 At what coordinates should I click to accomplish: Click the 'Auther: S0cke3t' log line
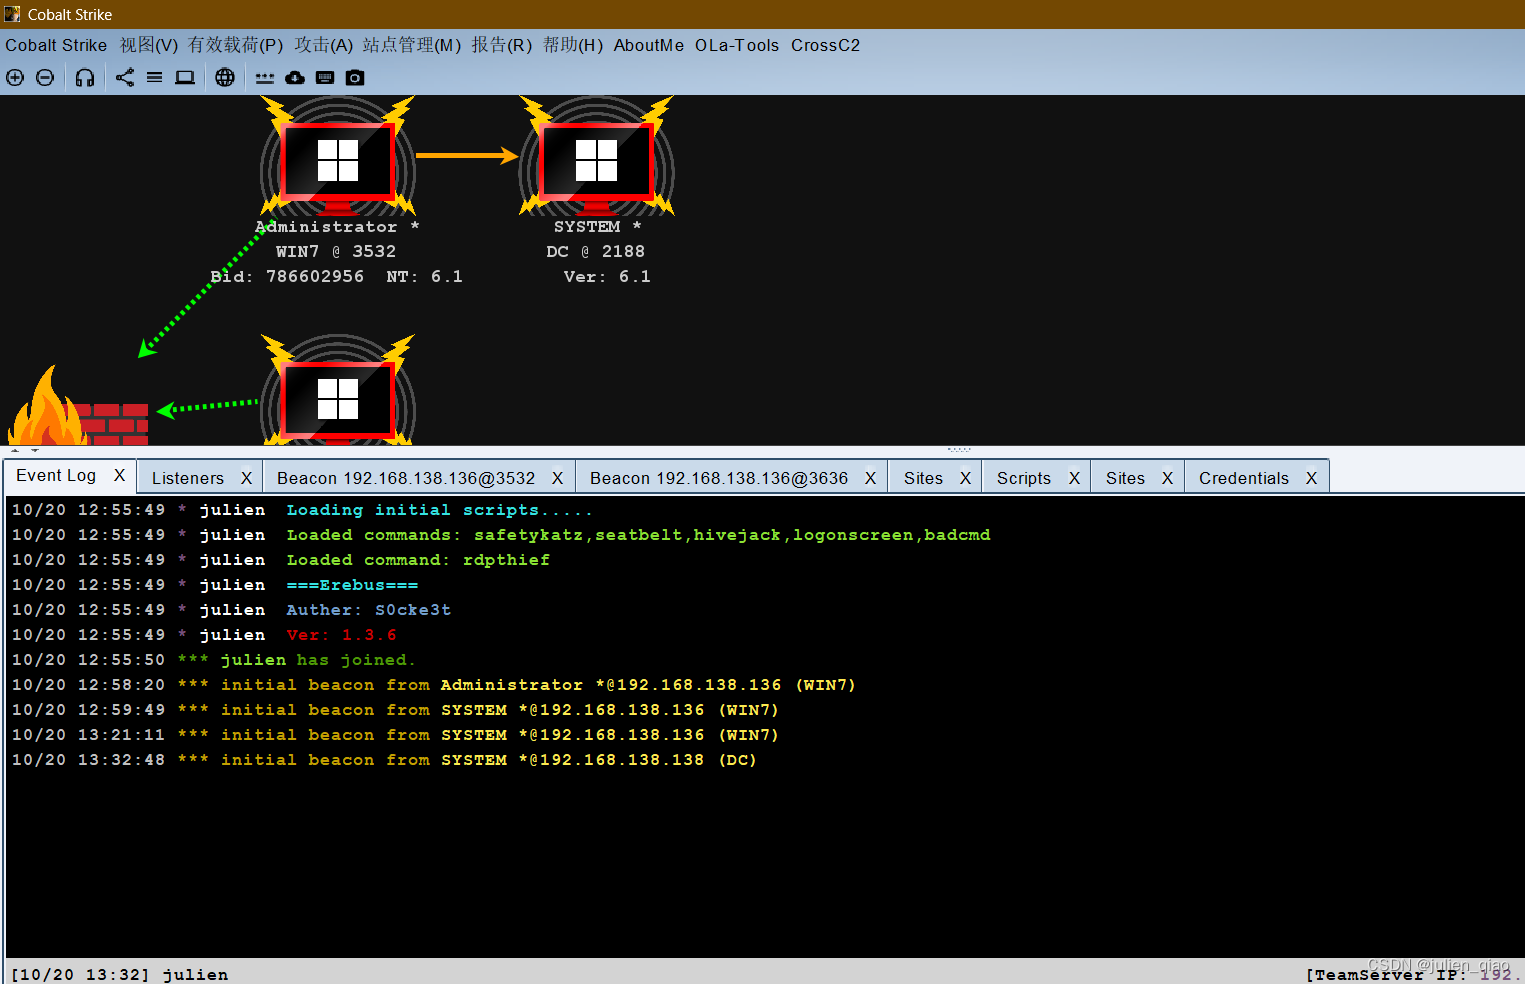368,610
